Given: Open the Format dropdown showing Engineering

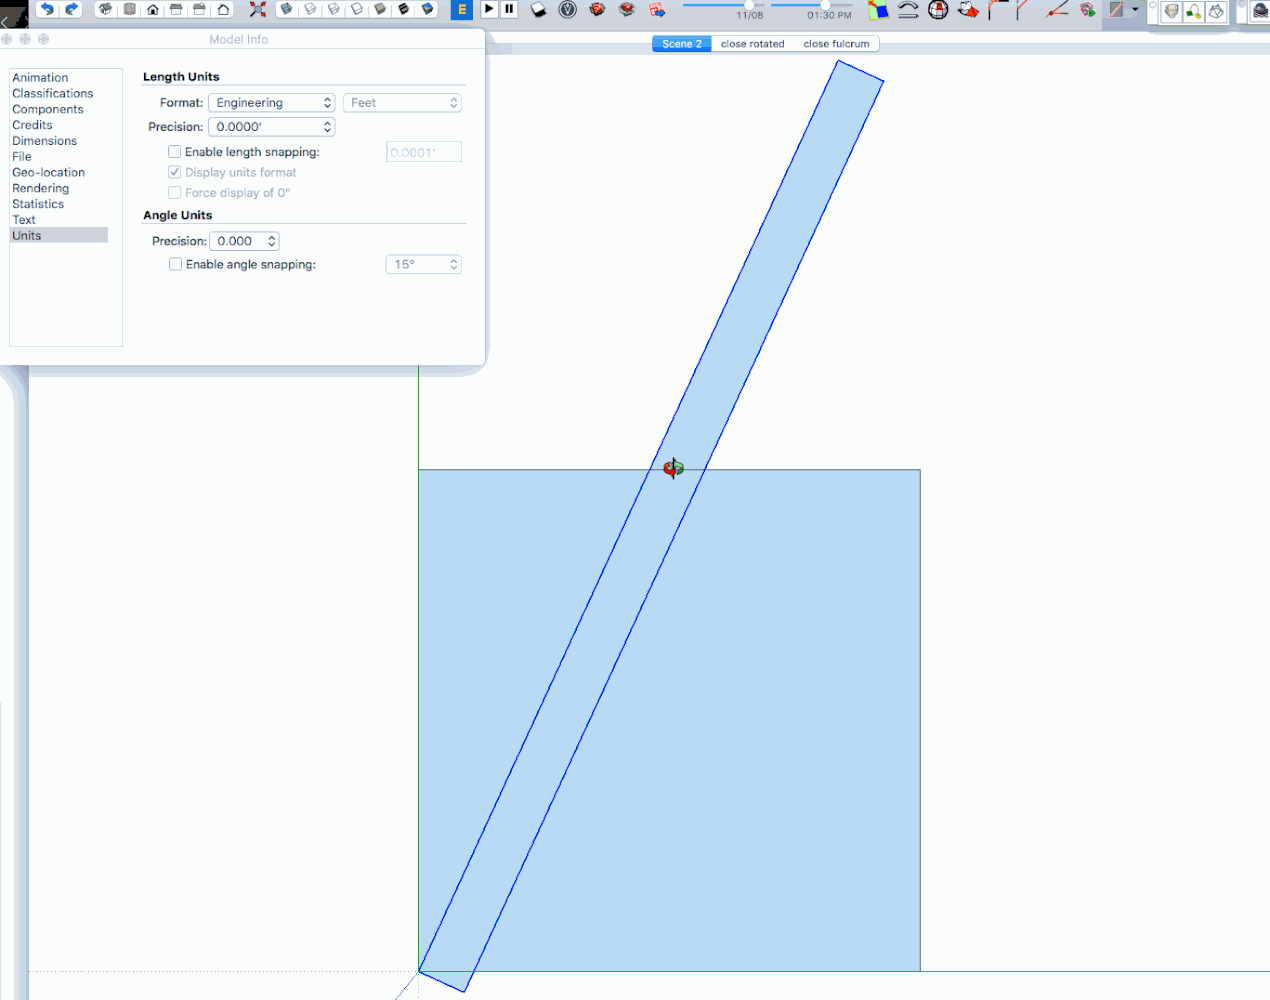Looking at the screenshot, I should [x=271, y=102].
